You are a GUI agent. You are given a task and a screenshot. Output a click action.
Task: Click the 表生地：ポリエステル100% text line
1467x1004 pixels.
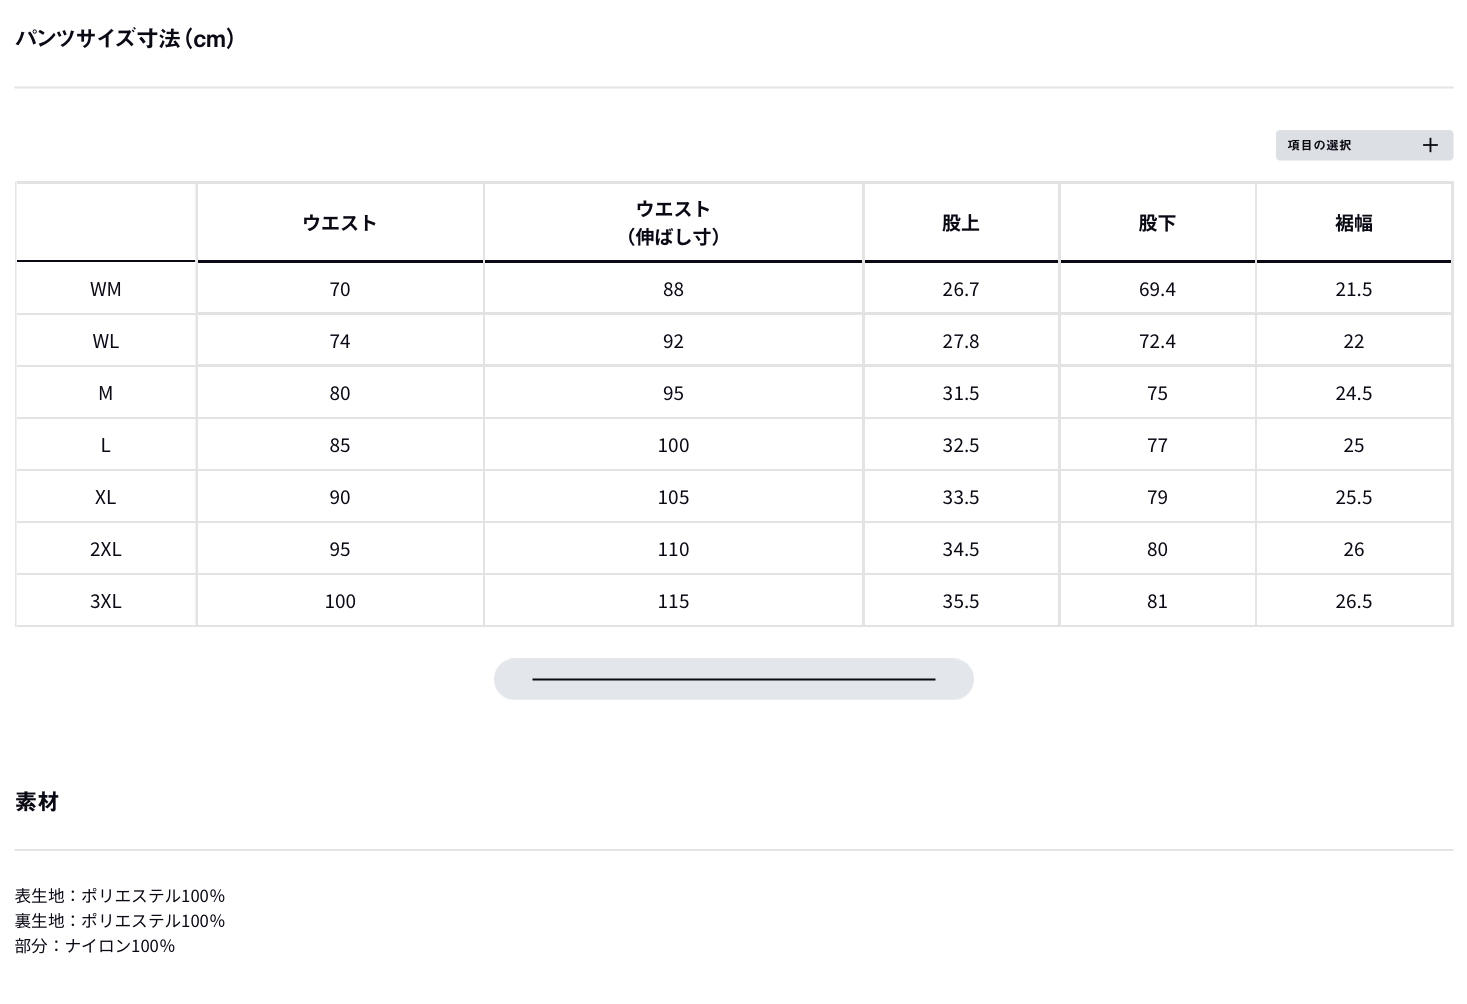point(120,895)
